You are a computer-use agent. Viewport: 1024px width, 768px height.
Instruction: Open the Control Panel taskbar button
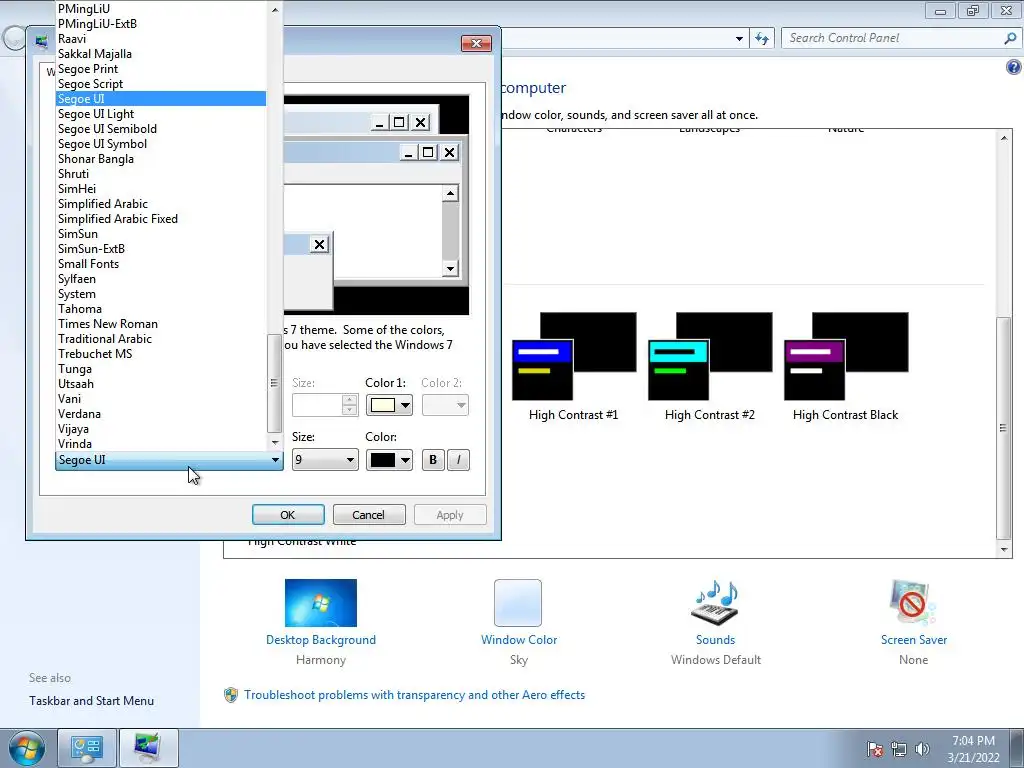[87, 748]
